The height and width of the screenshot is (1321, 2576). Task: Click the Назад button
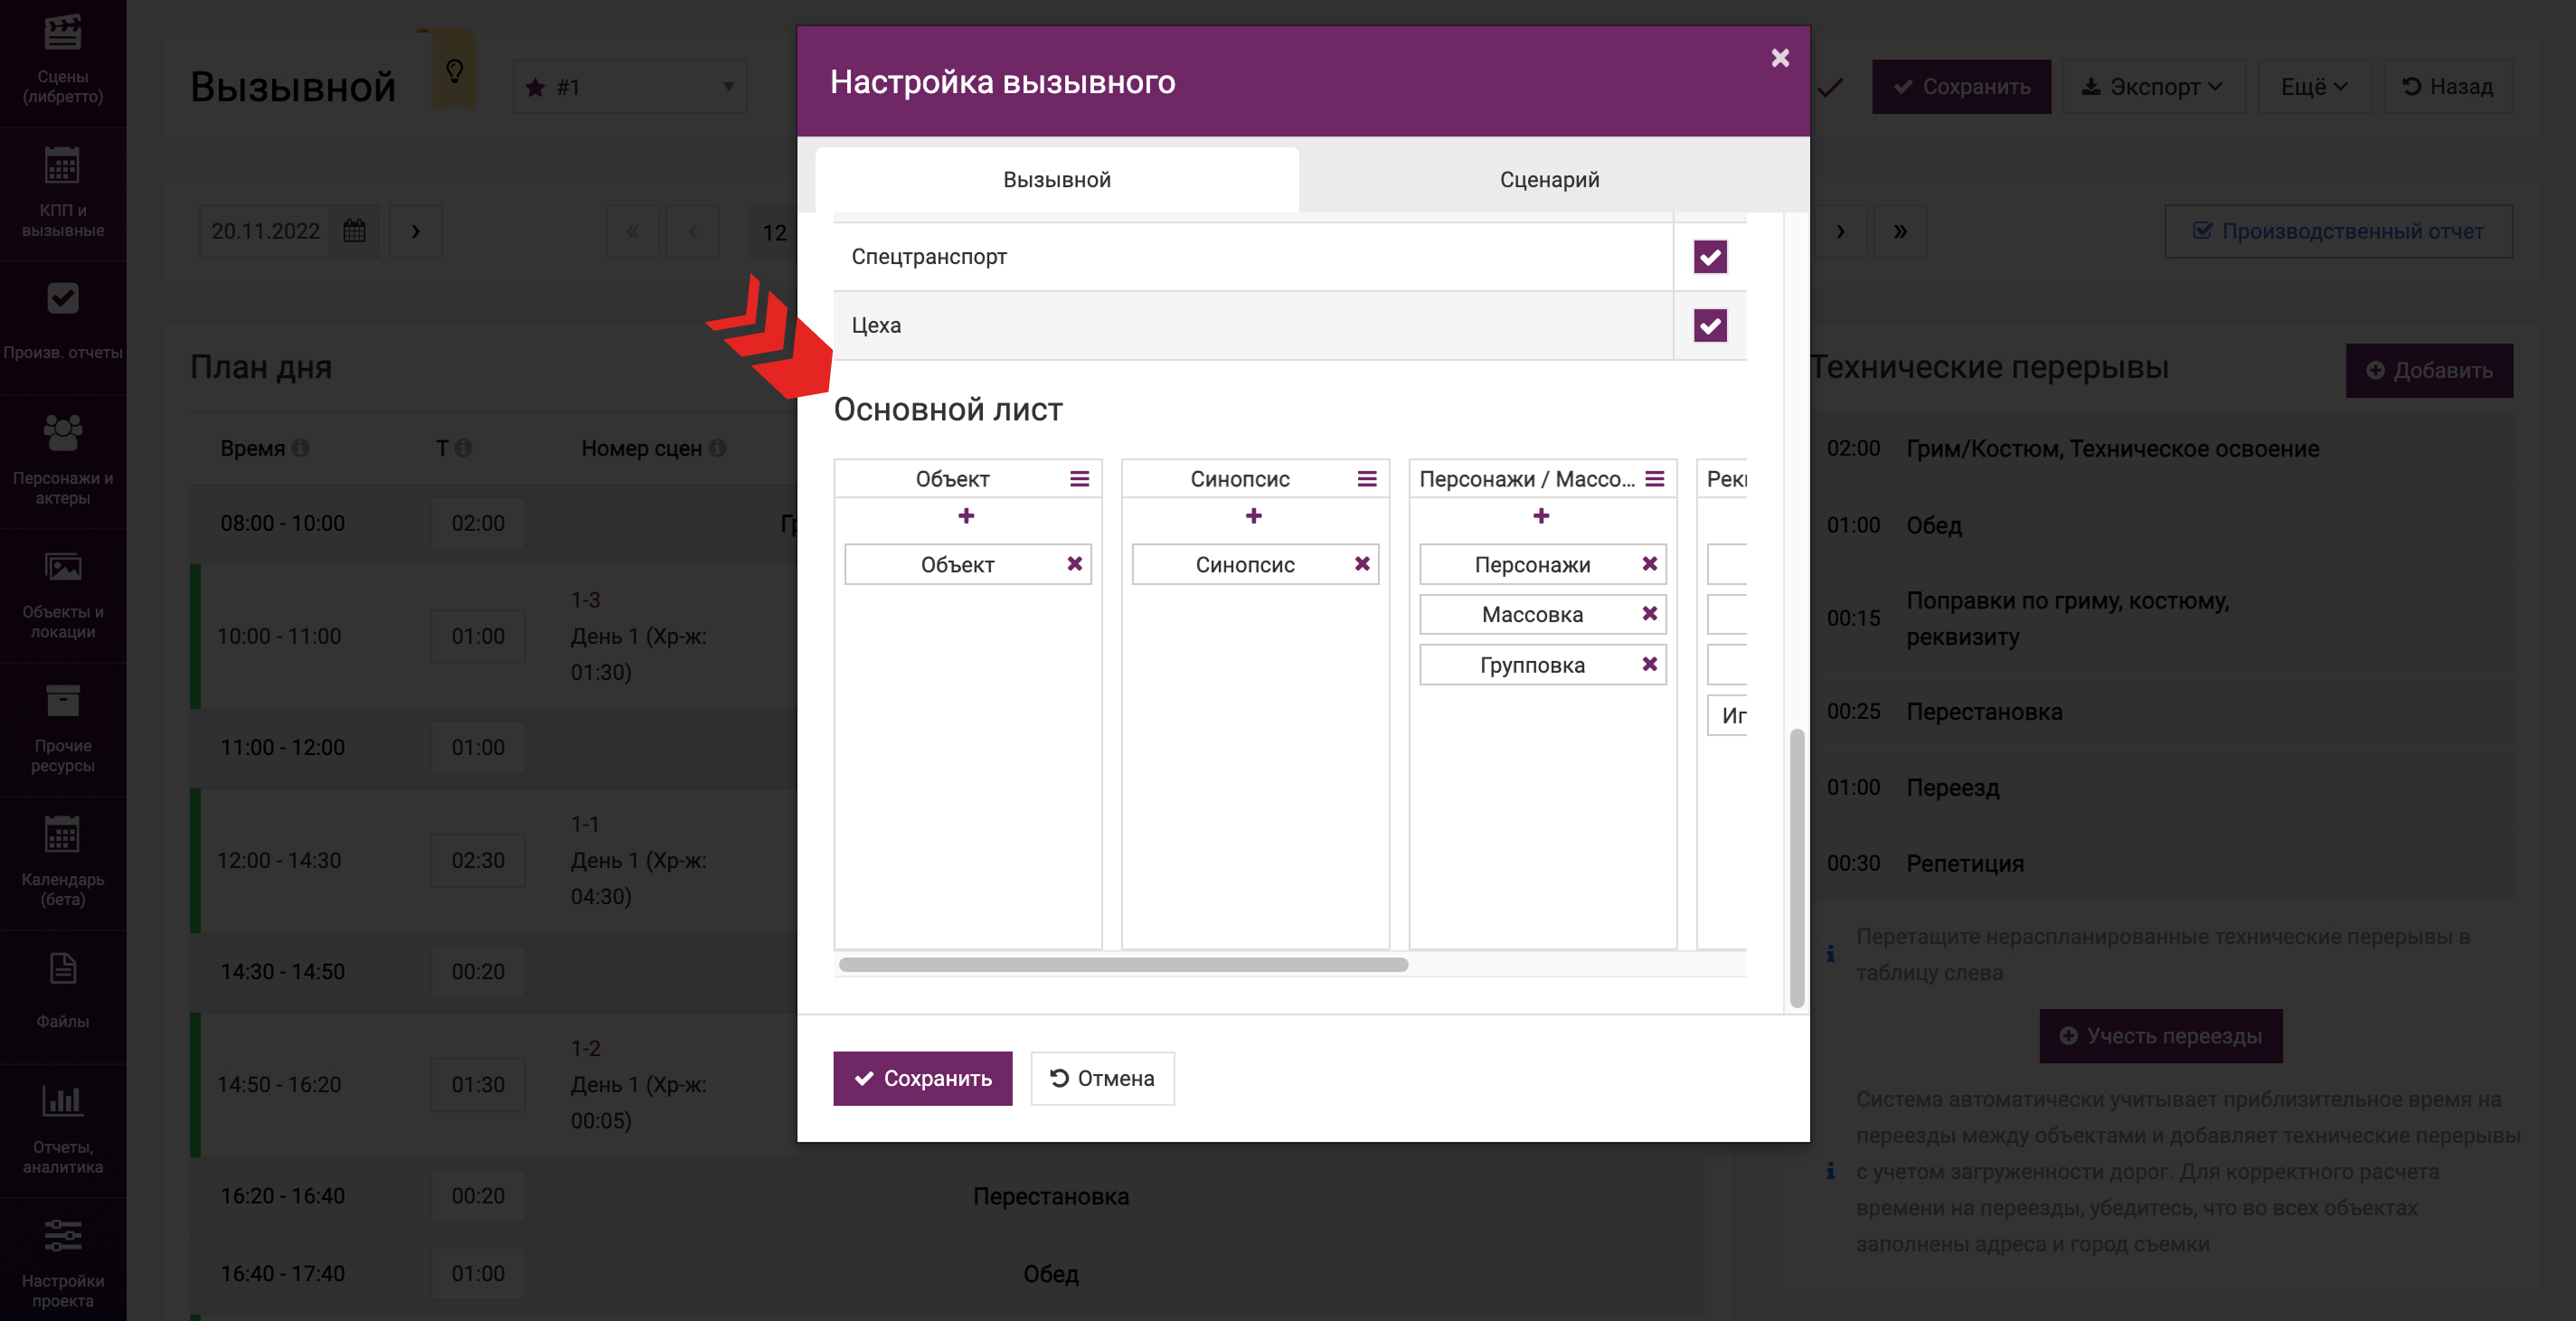2447,87
